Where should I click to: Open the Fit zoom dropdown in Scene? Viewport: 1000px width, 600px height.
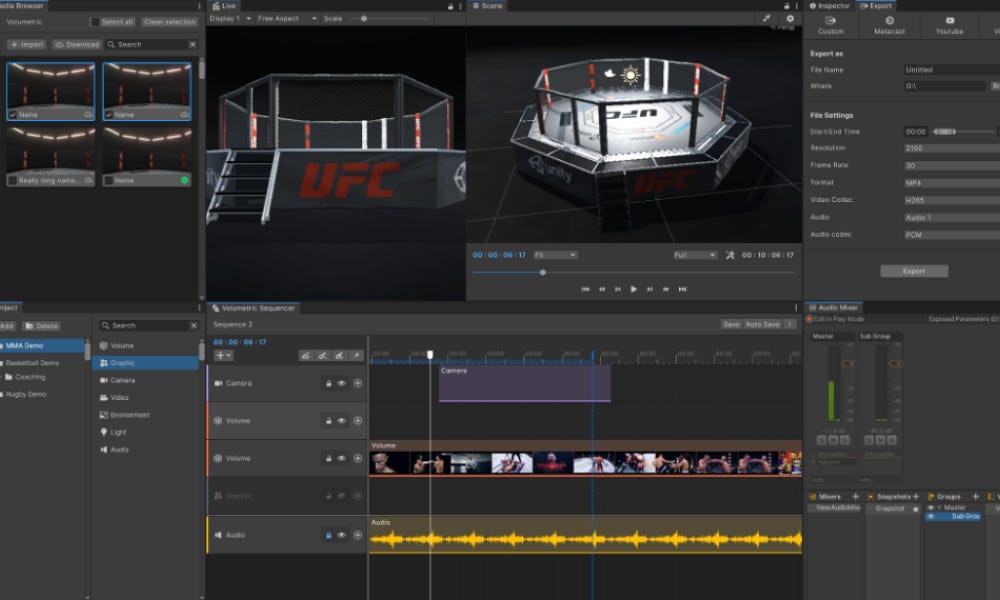pyautogui.click(x=555, y=255)
